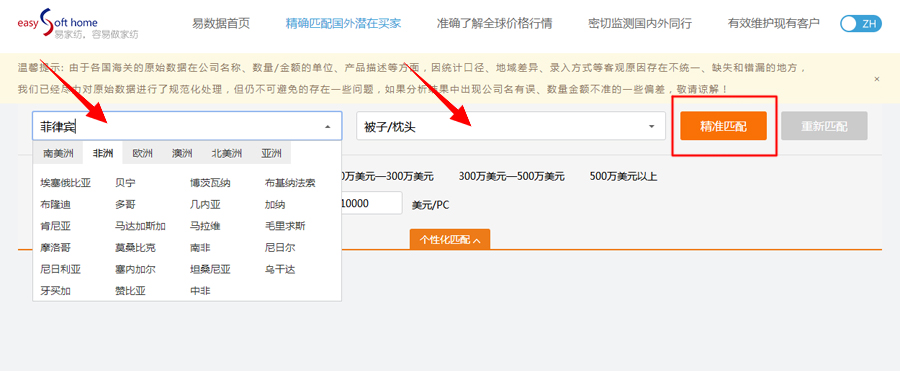Choose 南非 from the country list
Viewport: 900px width, 371px height.
(200, 248)
